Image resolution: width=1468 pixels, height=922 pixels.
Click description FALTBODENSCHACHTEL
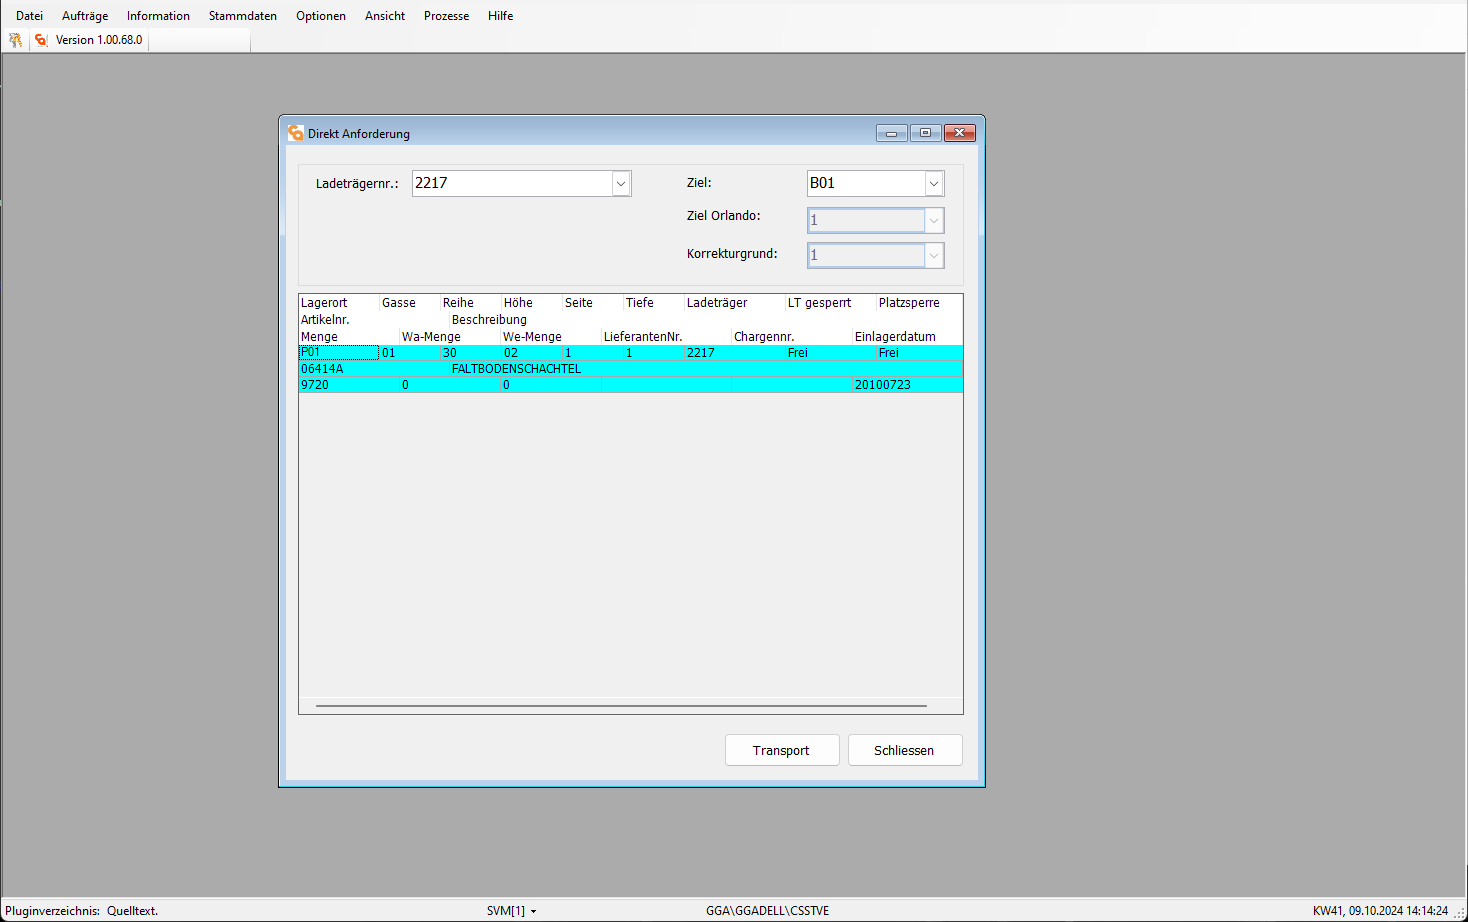516,369
